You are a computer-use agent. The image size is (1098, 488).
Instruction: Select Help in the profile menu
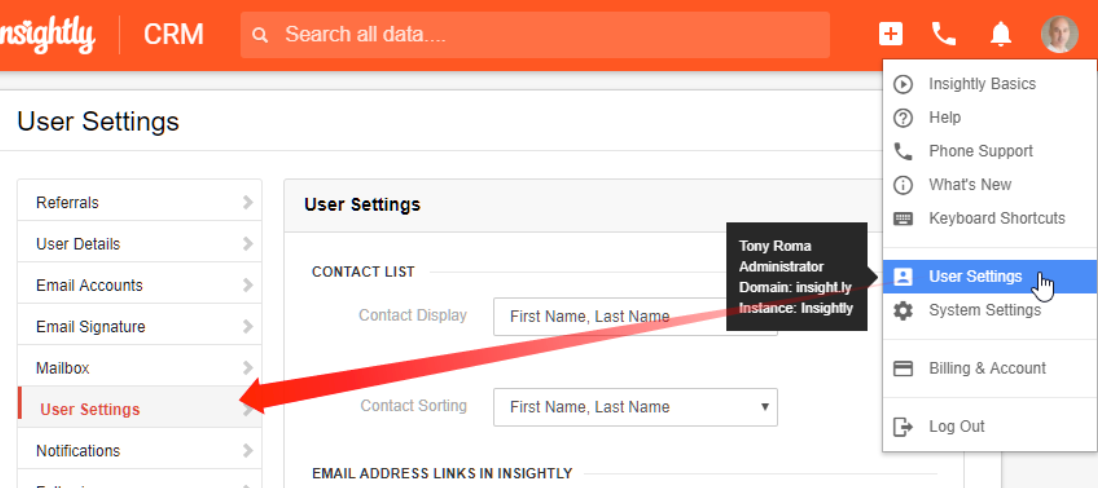tap(989, 118)
